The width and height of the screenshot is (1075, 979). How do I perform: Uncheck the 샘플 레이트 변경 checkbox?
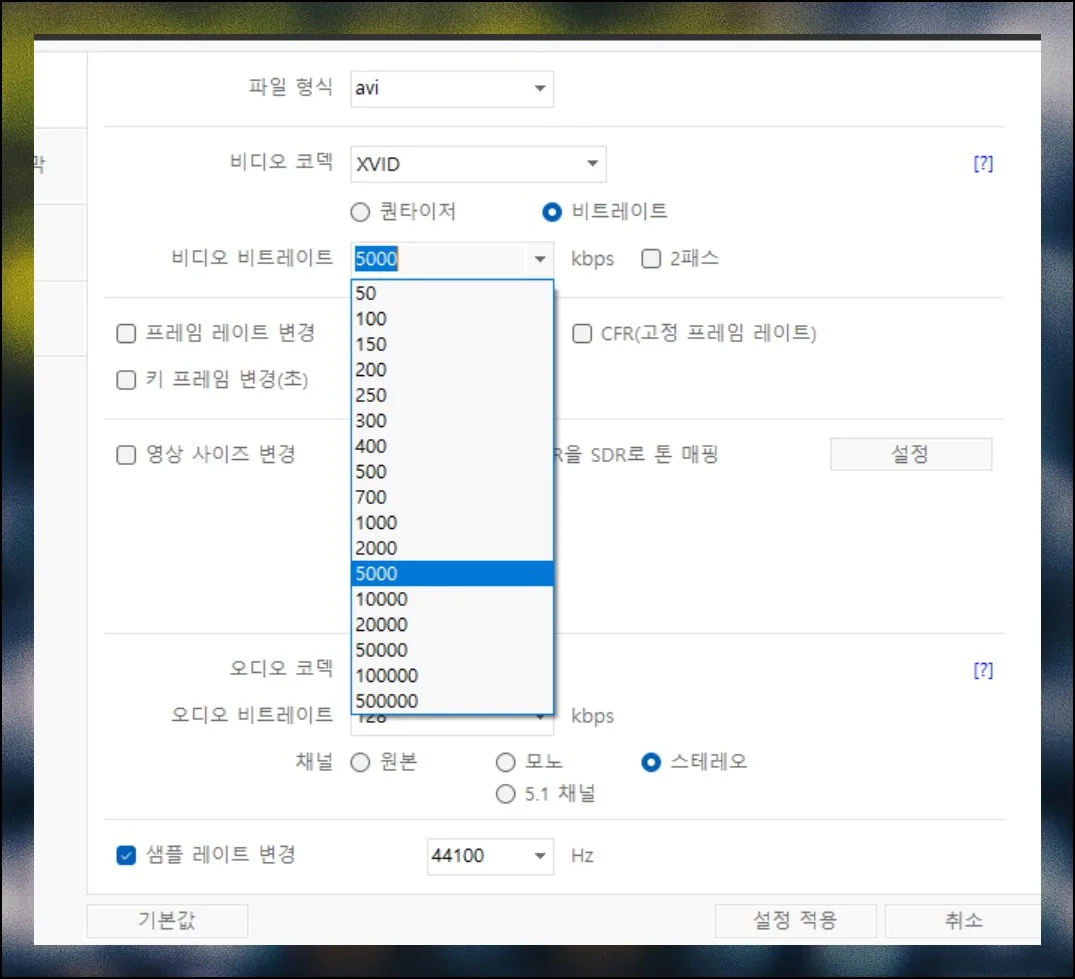127,855
